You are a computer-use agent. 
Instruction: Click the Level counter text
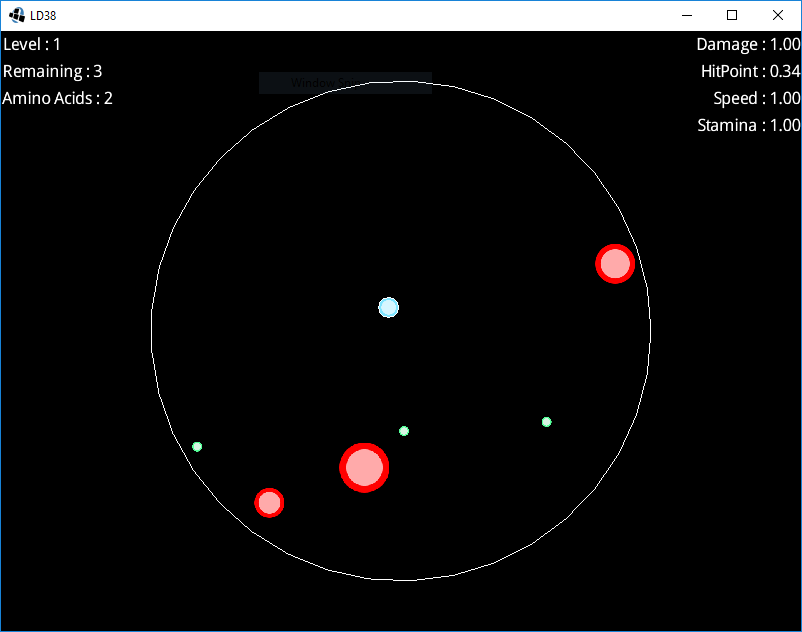(x=32, y=44)
